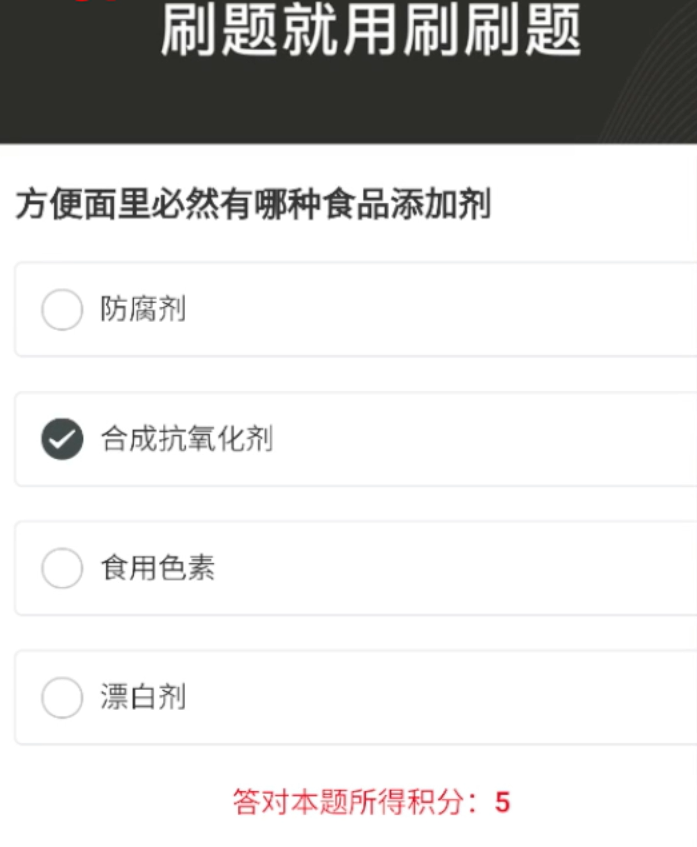Click the white checkmark icon inside 合成抗氧化剂 circle
The width and height of the screenshot is (697, 847).
[62, 440]
